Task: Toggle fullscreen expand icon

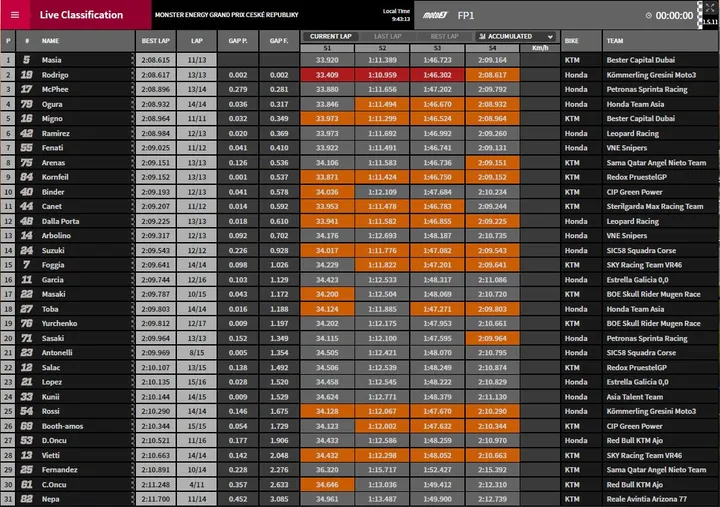Action: pyautogui.click(x=709, y=7)
